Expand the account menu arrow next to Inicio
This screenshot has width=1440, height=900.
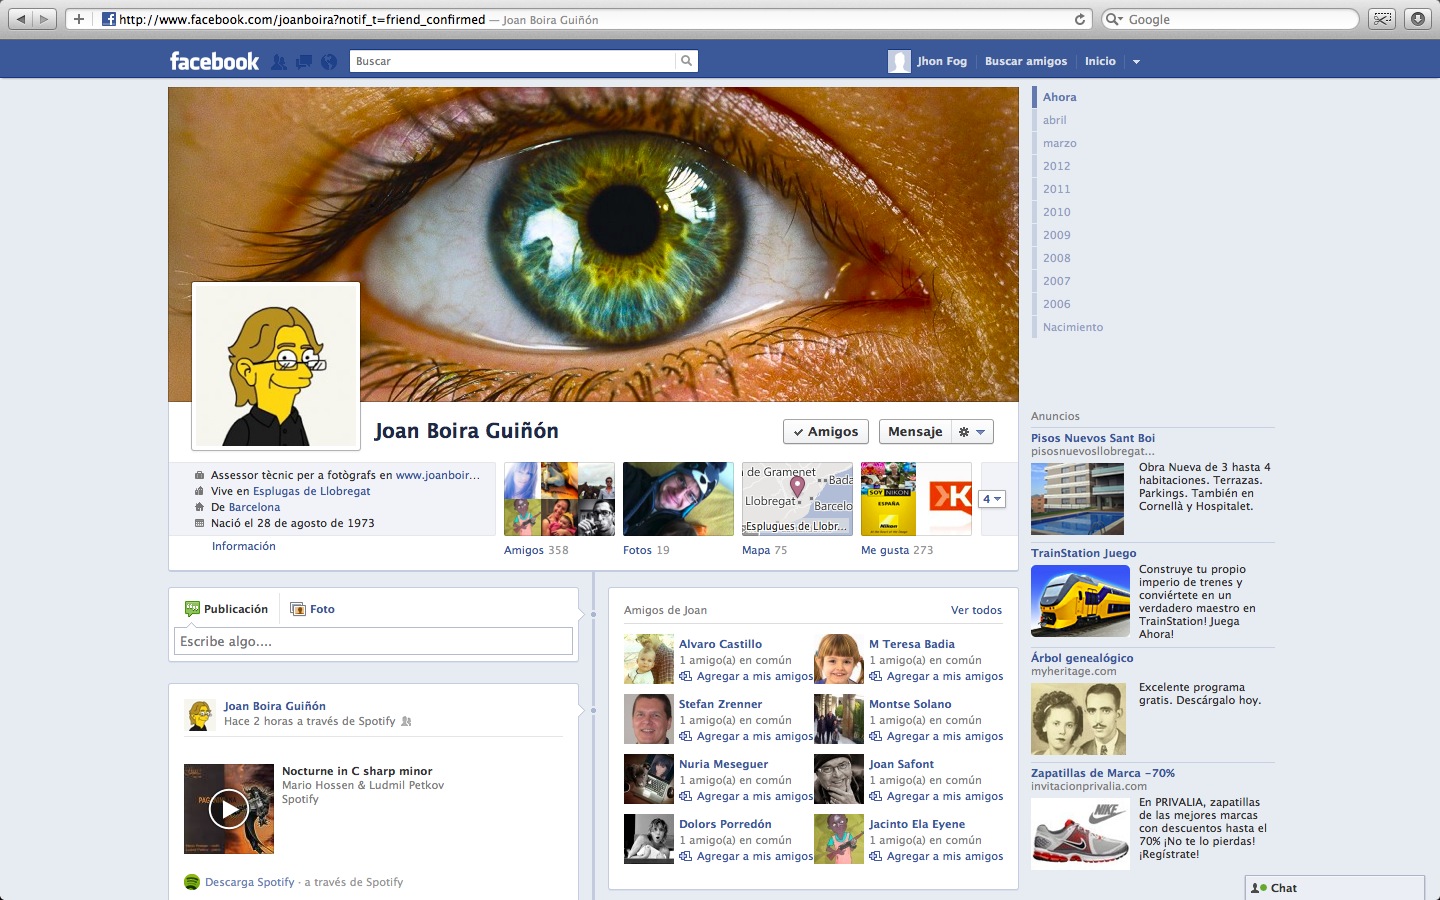point(1136,62)
